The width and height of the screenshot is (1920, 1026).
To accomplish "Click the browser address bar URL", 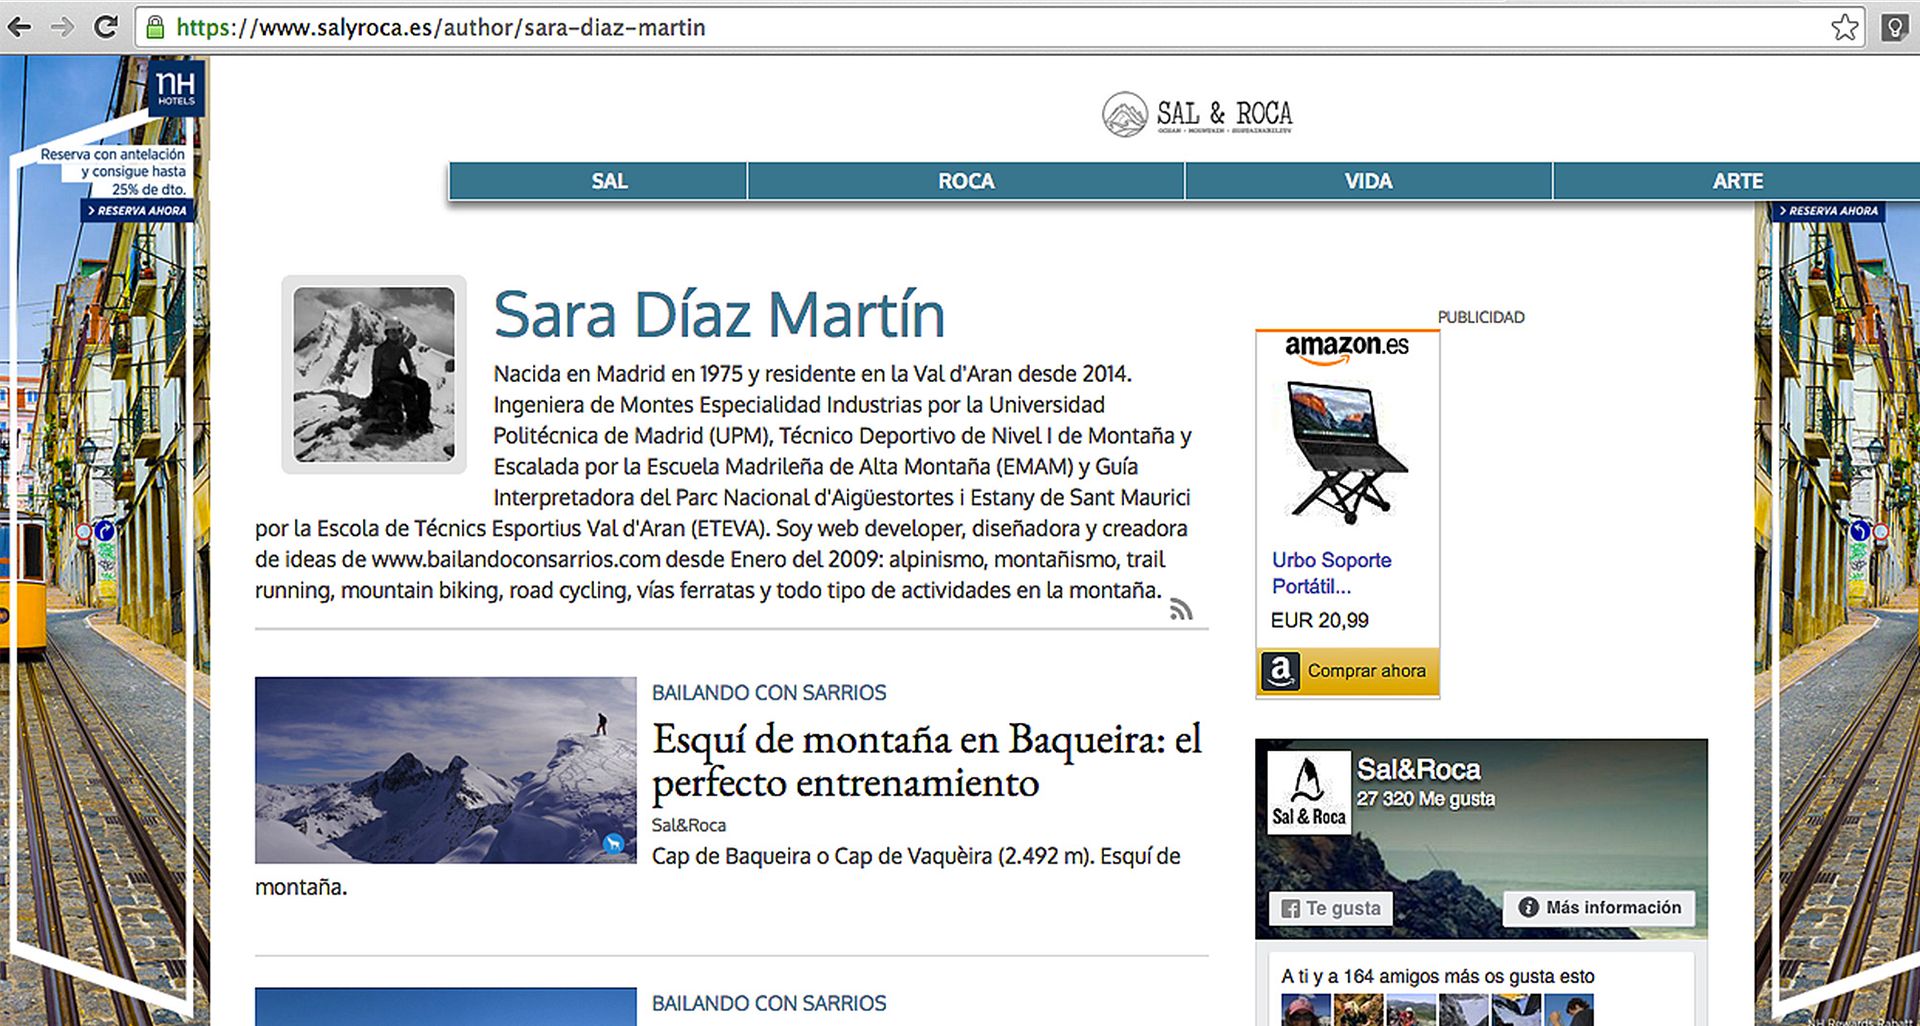I will pos(440,27).
